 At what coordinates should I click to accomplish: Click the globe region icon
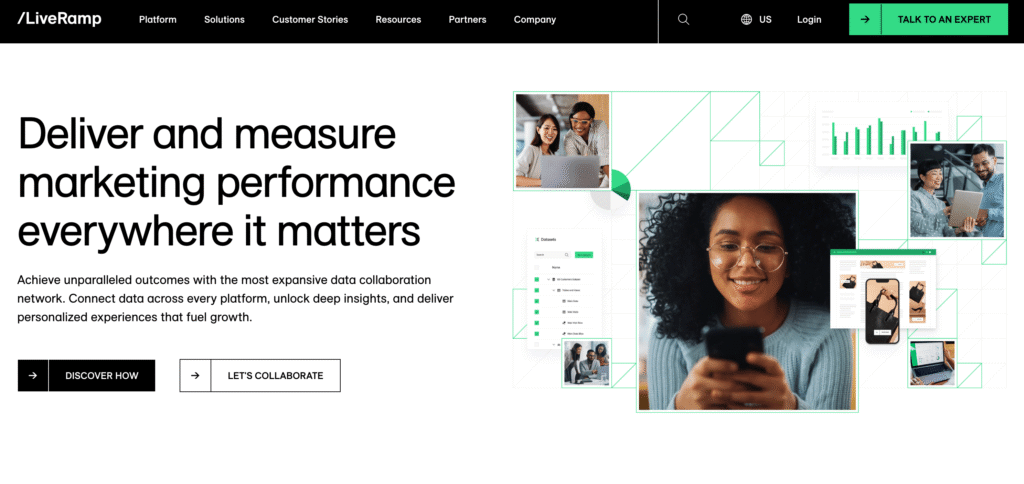(x=746, y=20)
